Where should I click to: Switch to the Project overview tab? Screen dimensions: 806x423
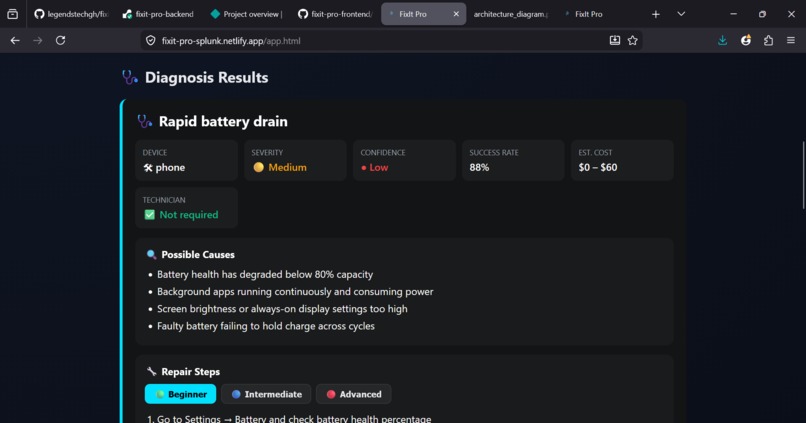247,14
